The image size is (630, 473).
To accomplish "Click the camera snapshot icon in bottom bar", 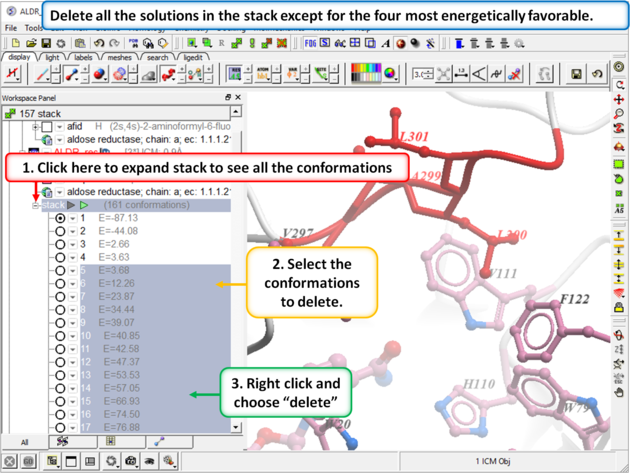I will pos(131,461).
